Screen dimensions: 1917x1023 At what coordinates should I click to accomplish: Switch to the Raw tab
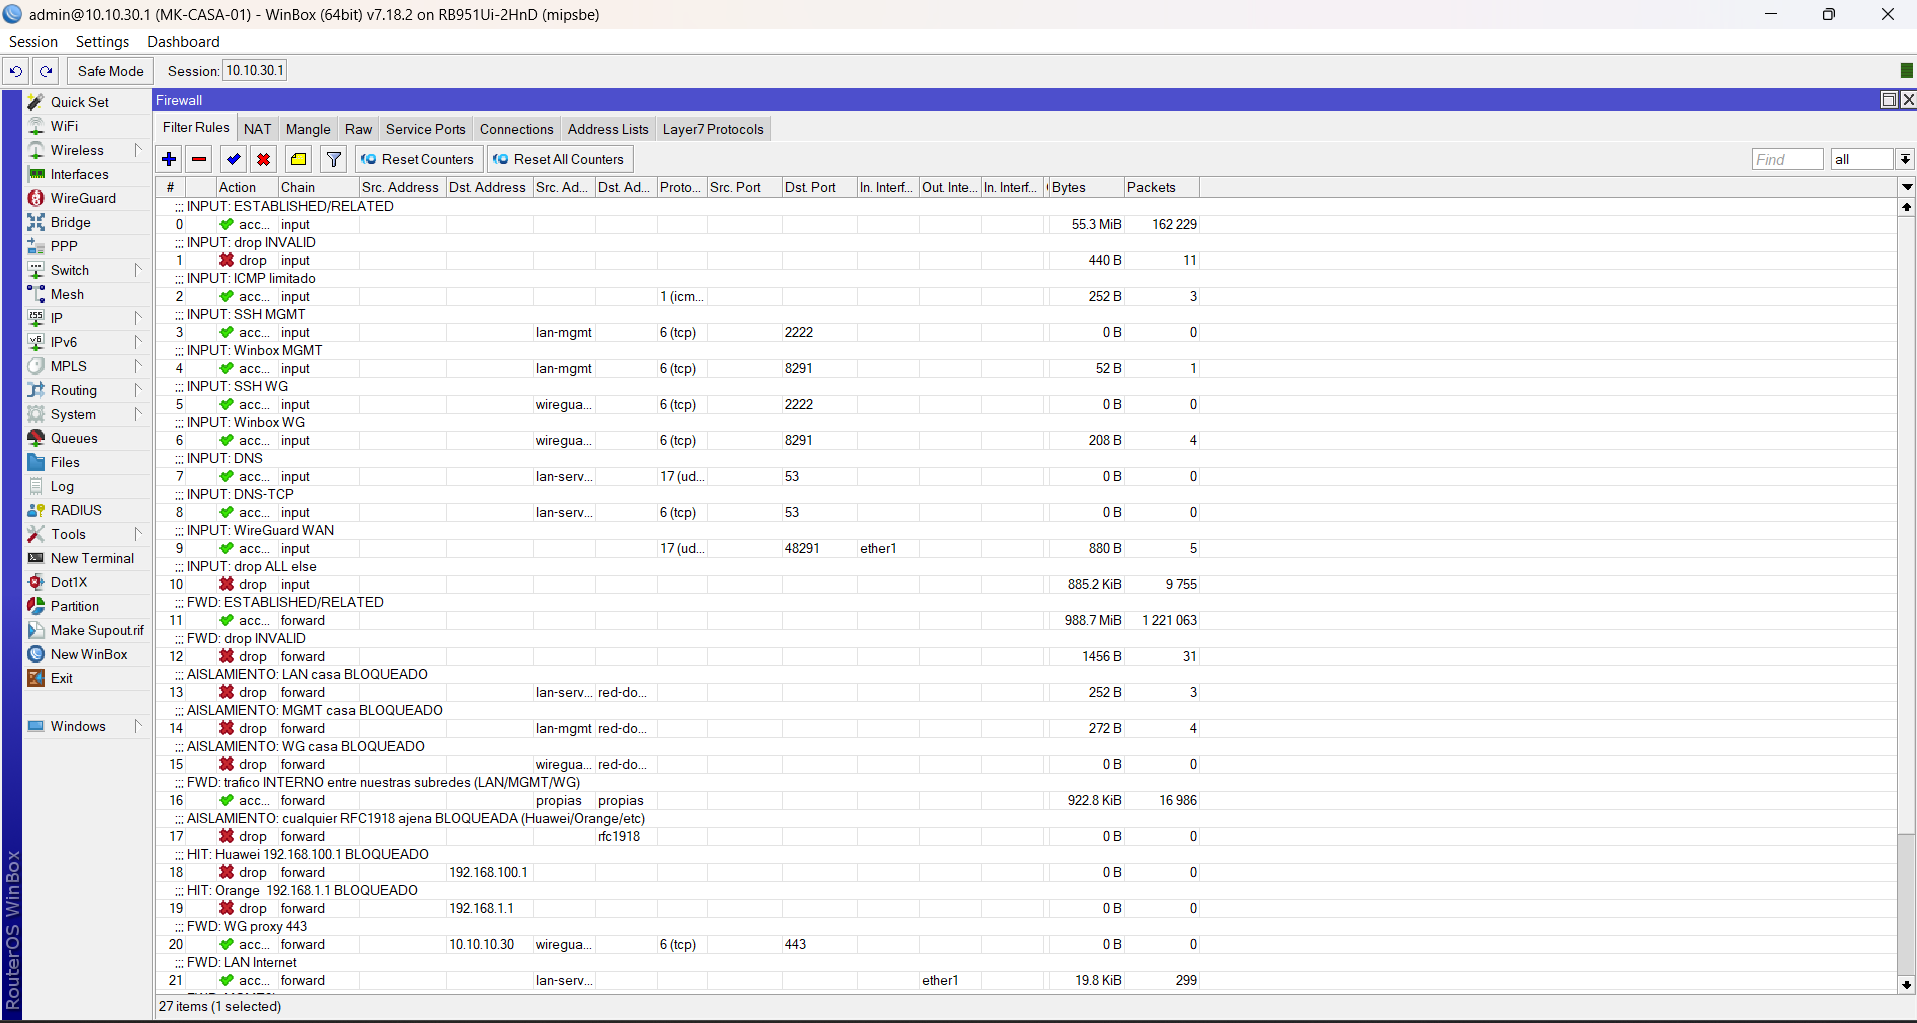coord(358,129)
